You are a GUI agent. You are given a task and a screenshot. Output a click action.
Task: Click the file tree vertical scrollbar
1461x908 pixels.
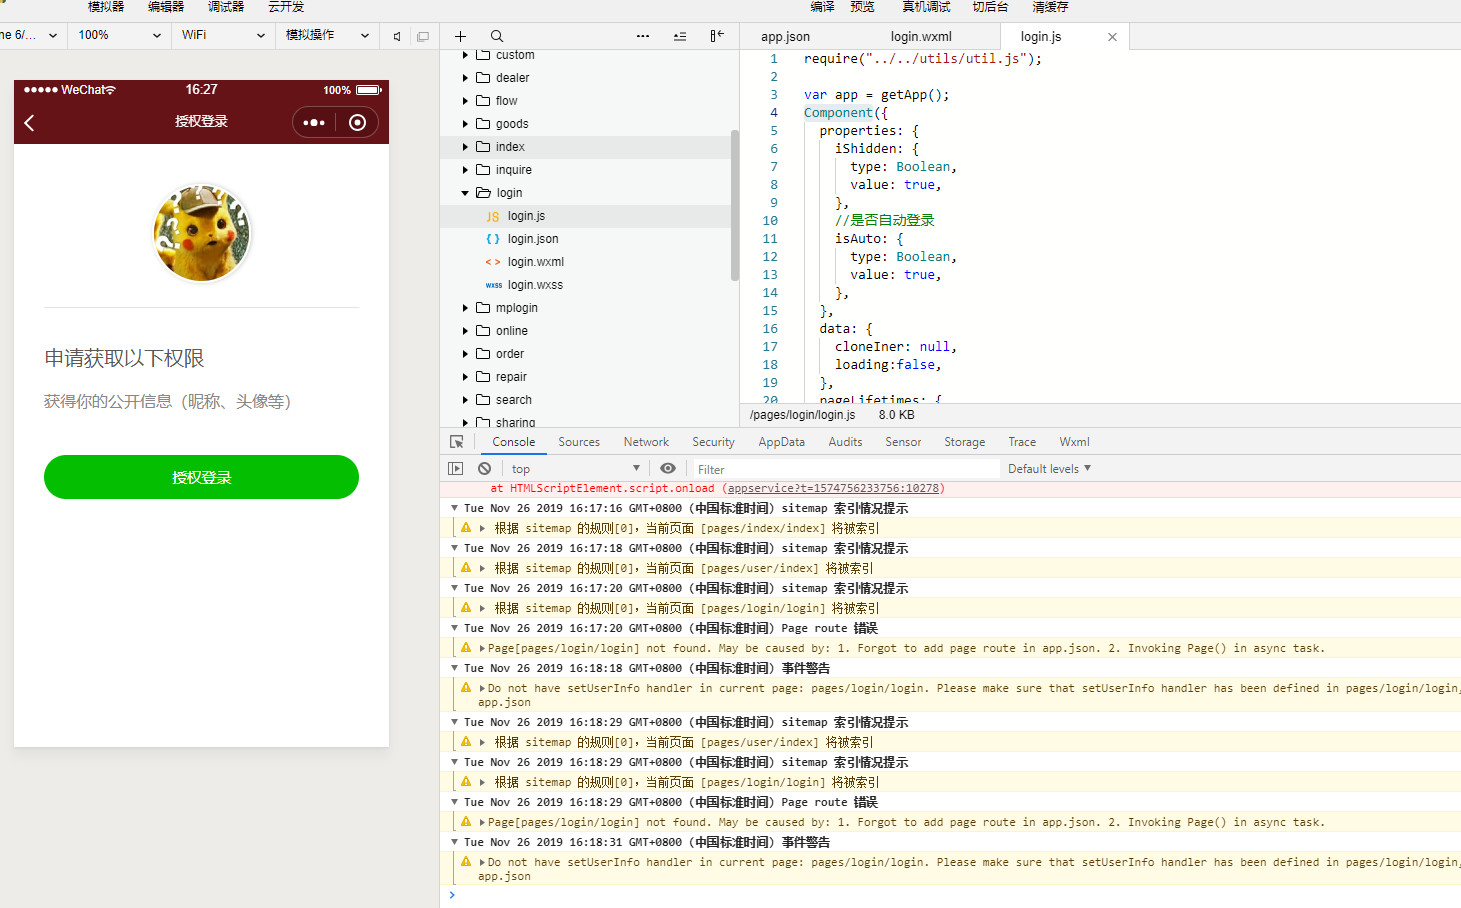click(x=735, y=205)
